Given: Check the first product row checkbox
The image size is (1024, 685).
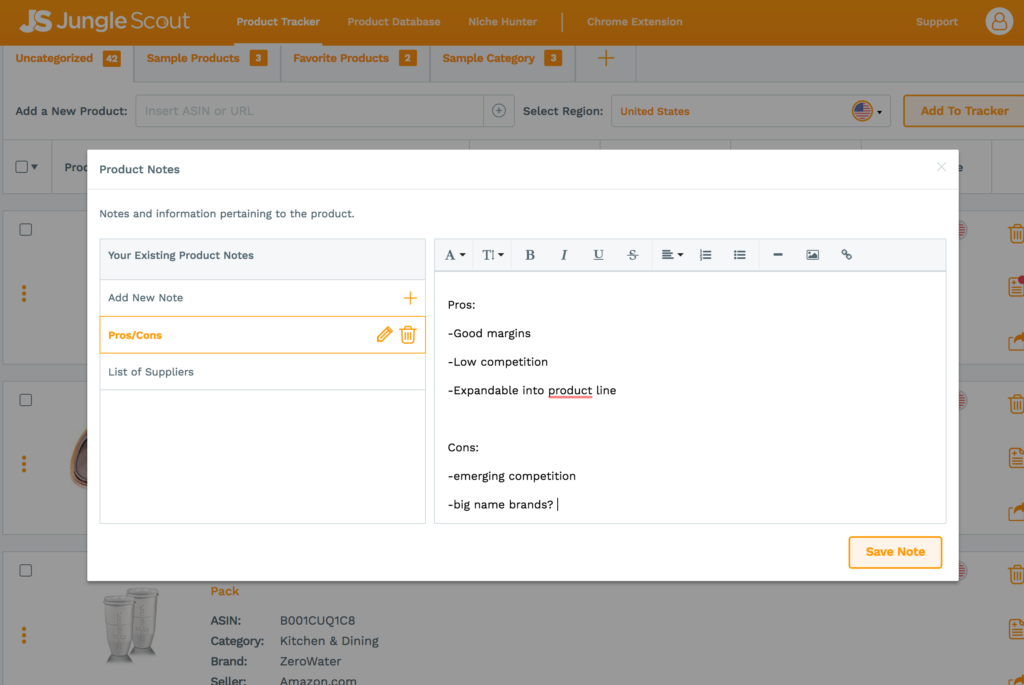Looking at the screenshot, I should coord(26,229).
